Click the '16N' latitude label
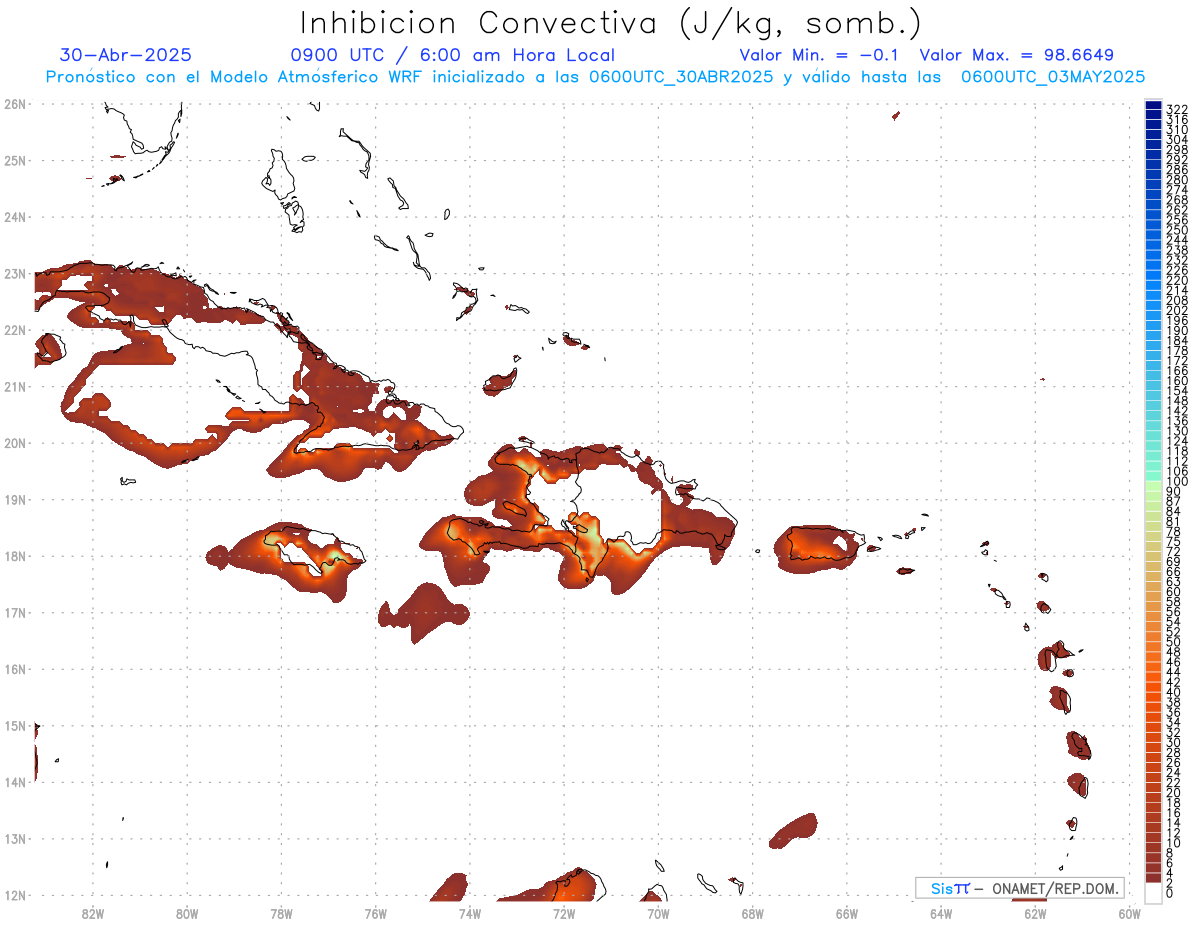Screen dimensions: 1200x927 coord(15,669)
